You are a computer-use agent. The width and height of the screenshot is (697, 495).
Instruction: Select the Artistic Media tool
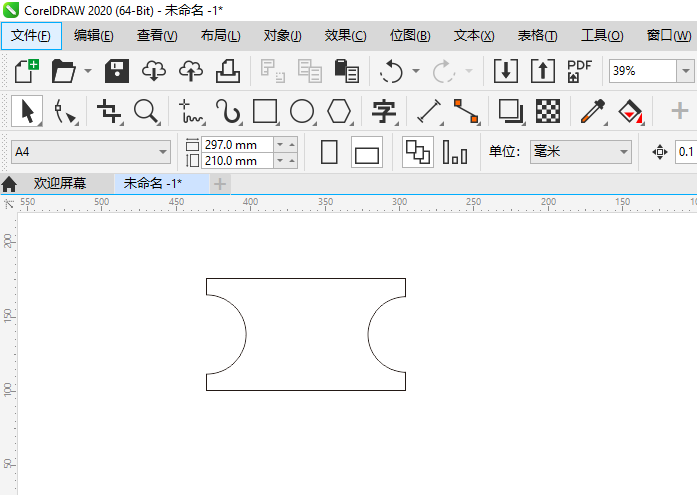(228, 111)
